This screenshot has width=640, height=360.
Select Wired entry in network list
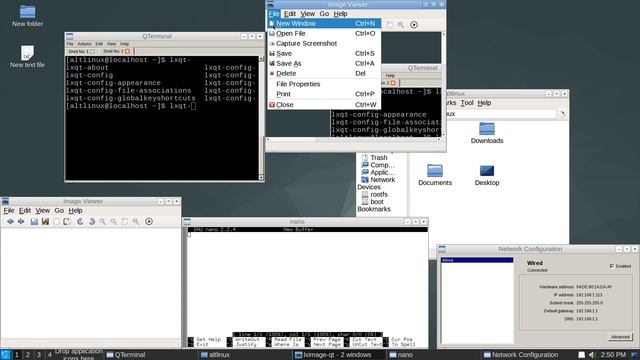(477, 260)
